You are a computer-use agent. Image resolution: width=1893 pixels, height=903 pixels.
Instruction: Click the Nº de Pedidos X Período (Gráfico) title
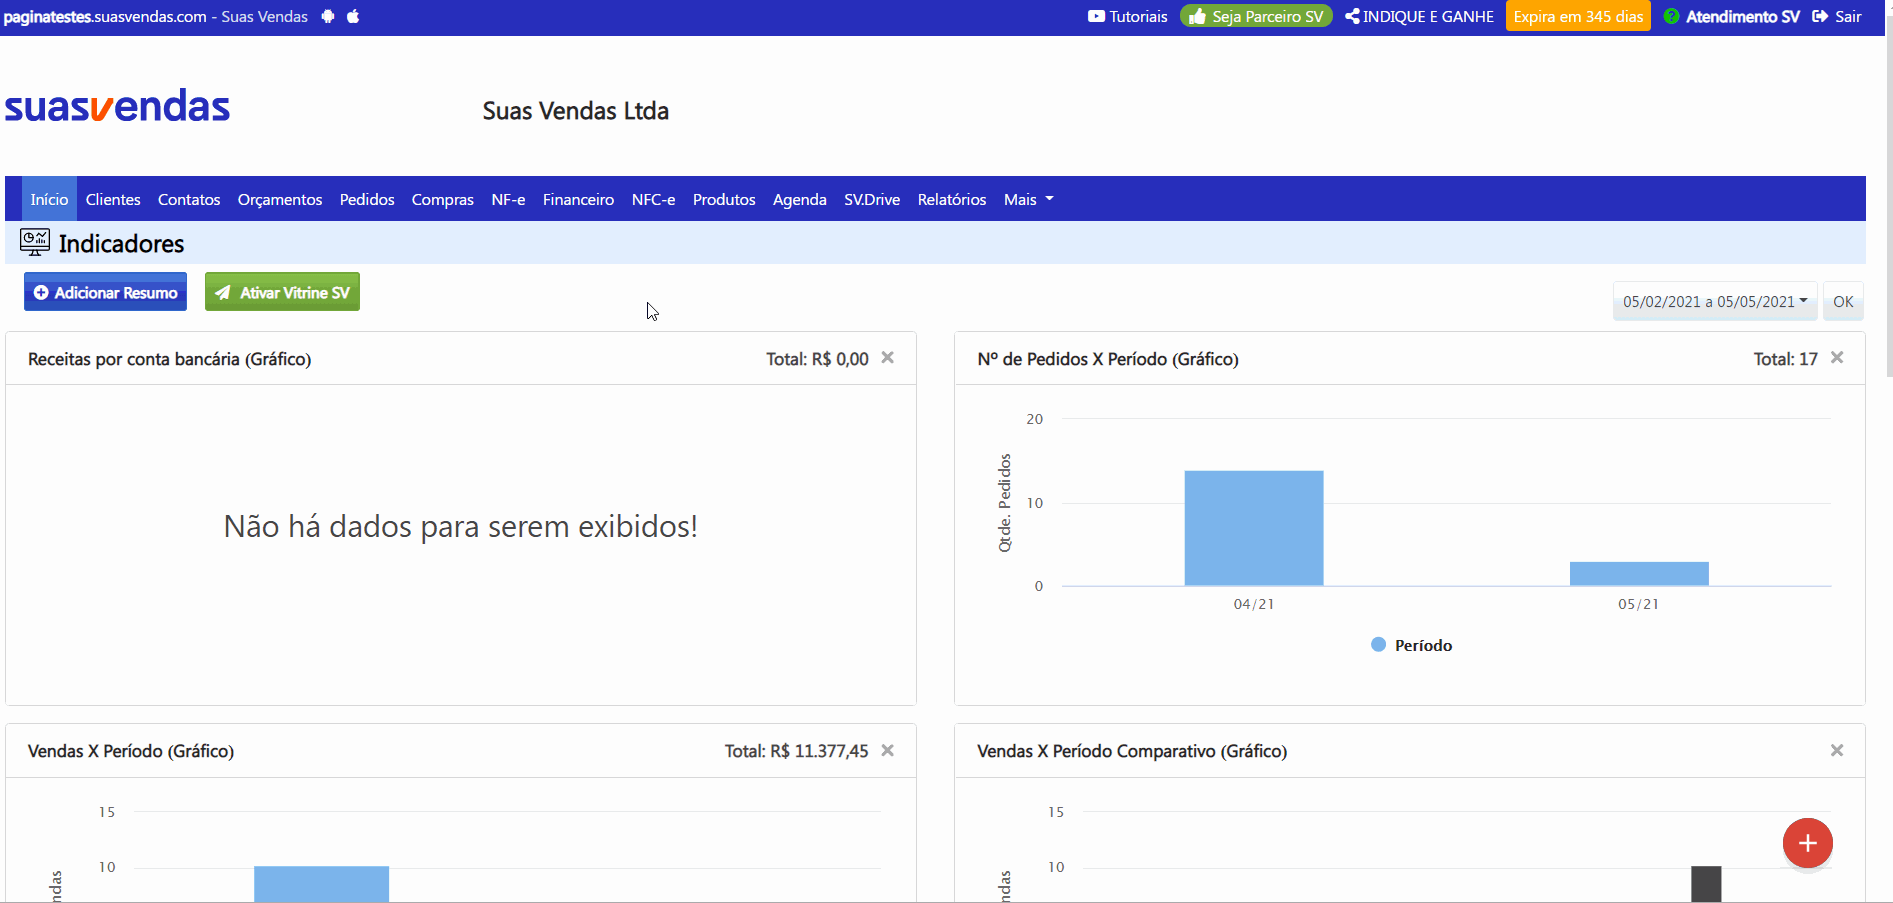click(x=1108, y=359)
